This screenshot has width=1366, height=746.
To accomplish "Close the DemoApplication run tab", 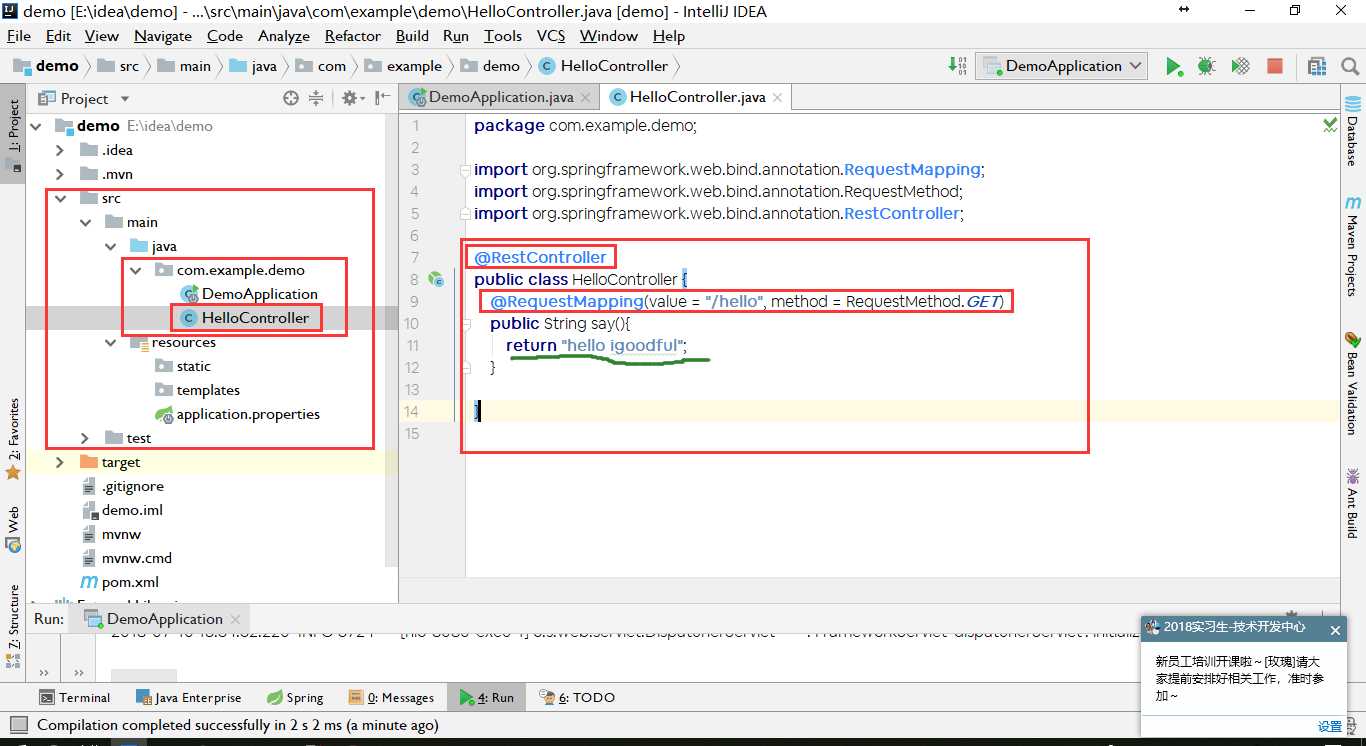I will tap(235, 619).
